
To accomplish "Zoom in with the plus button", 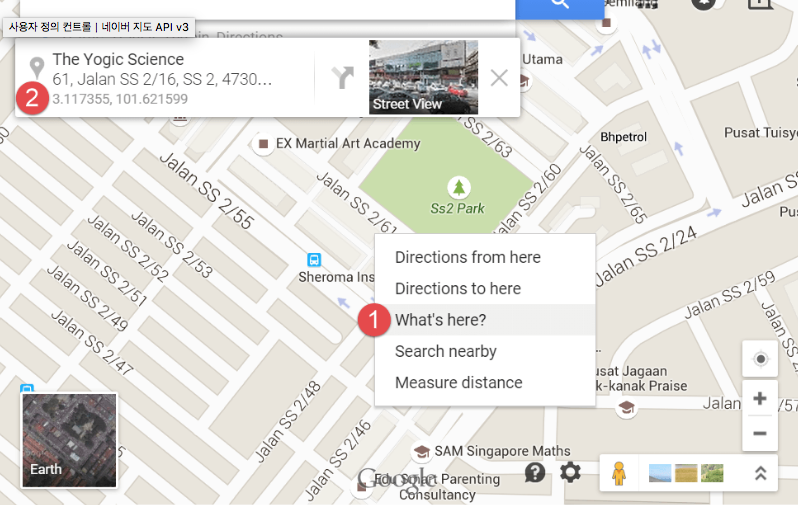I will tap(760, 398).
